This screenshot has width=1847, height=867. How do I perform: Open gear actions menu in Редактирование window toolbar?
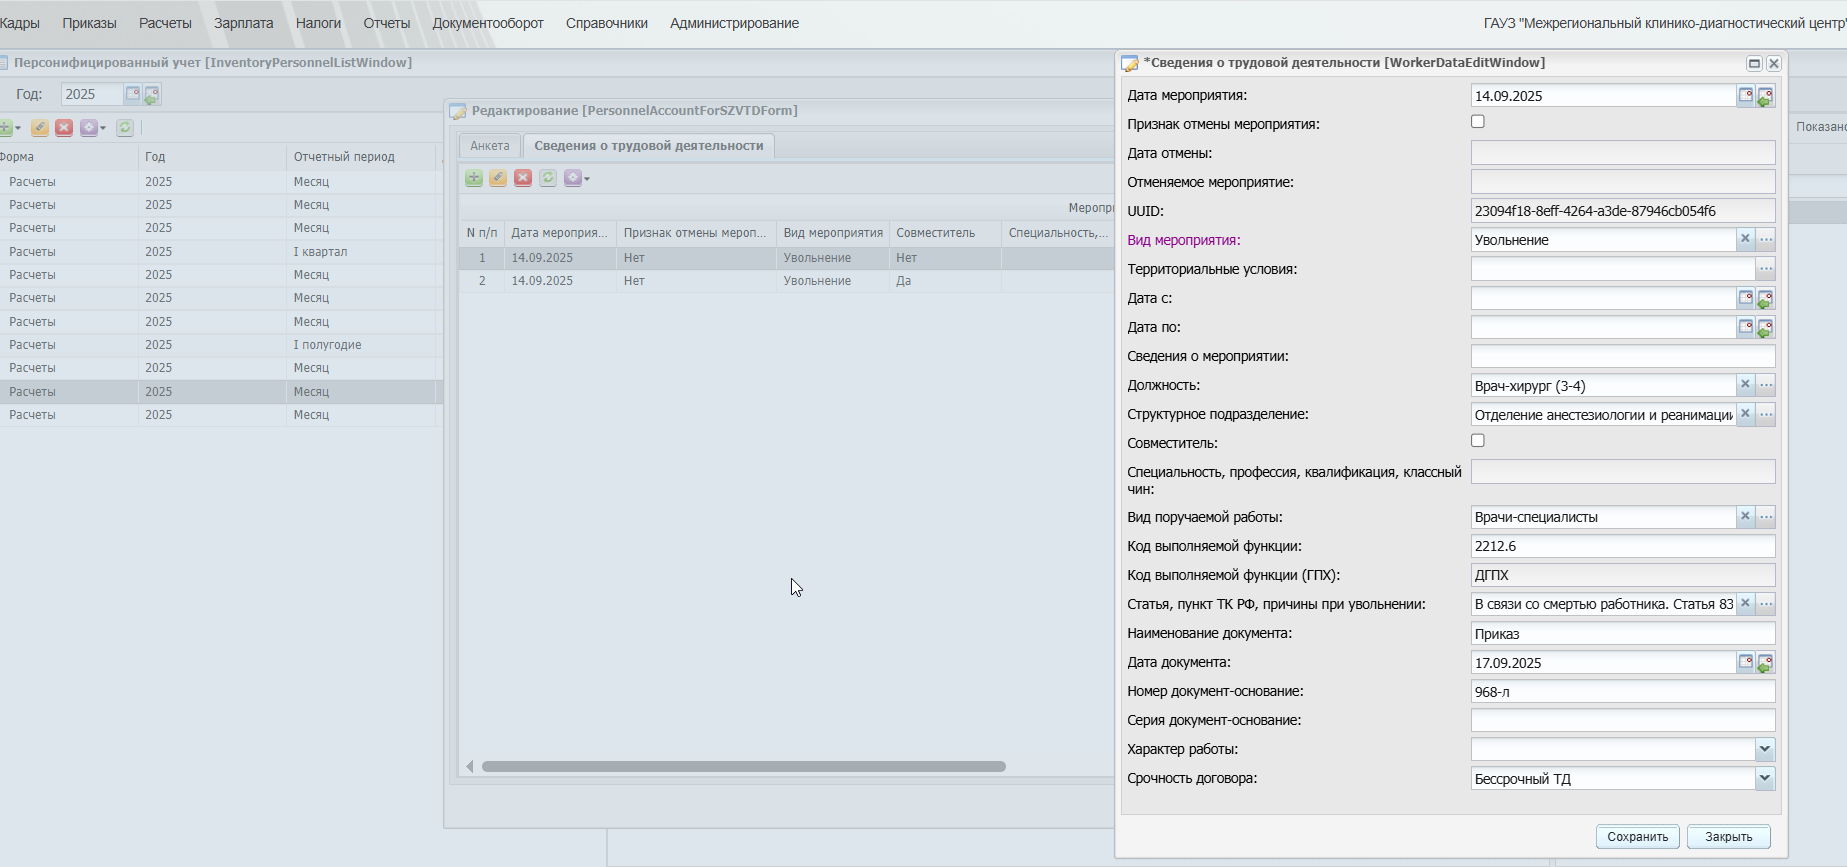[x=577, y=178]
